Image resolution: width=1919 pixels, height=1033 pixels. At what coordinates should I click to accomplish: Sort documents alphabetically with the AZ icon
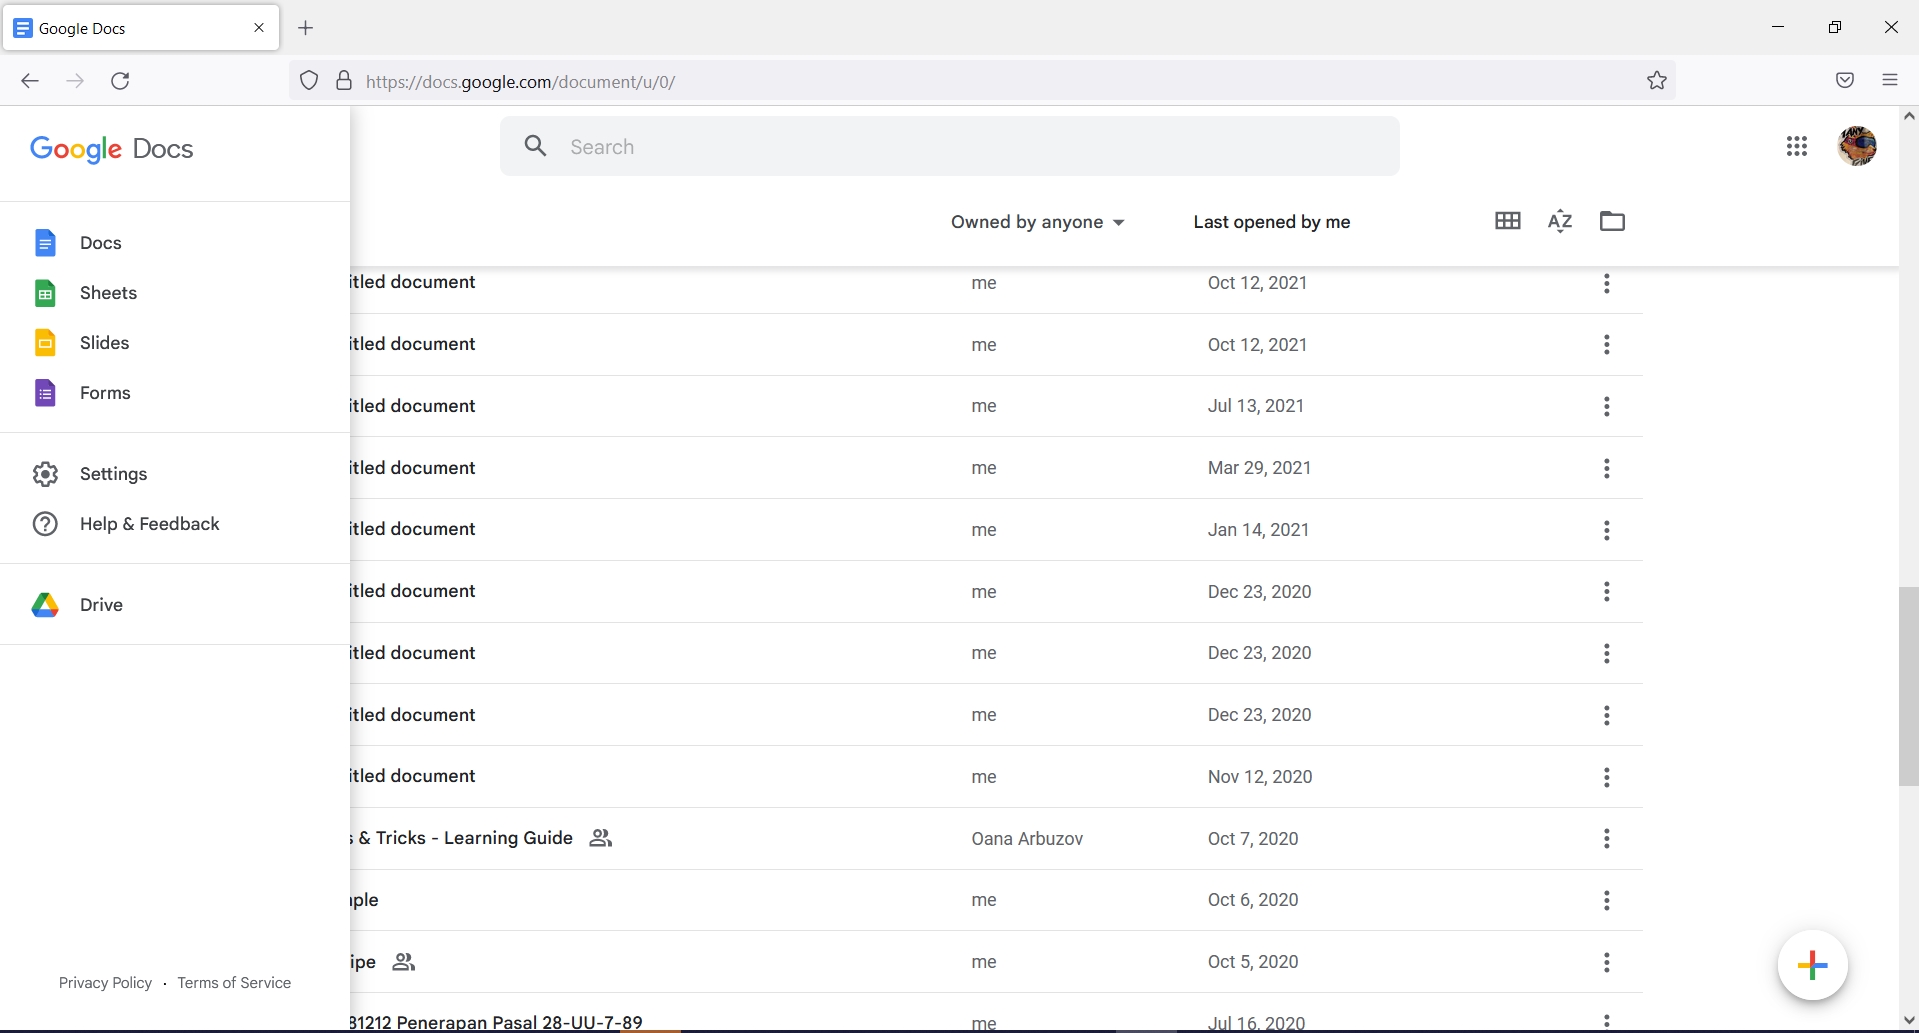(1559, 220)
